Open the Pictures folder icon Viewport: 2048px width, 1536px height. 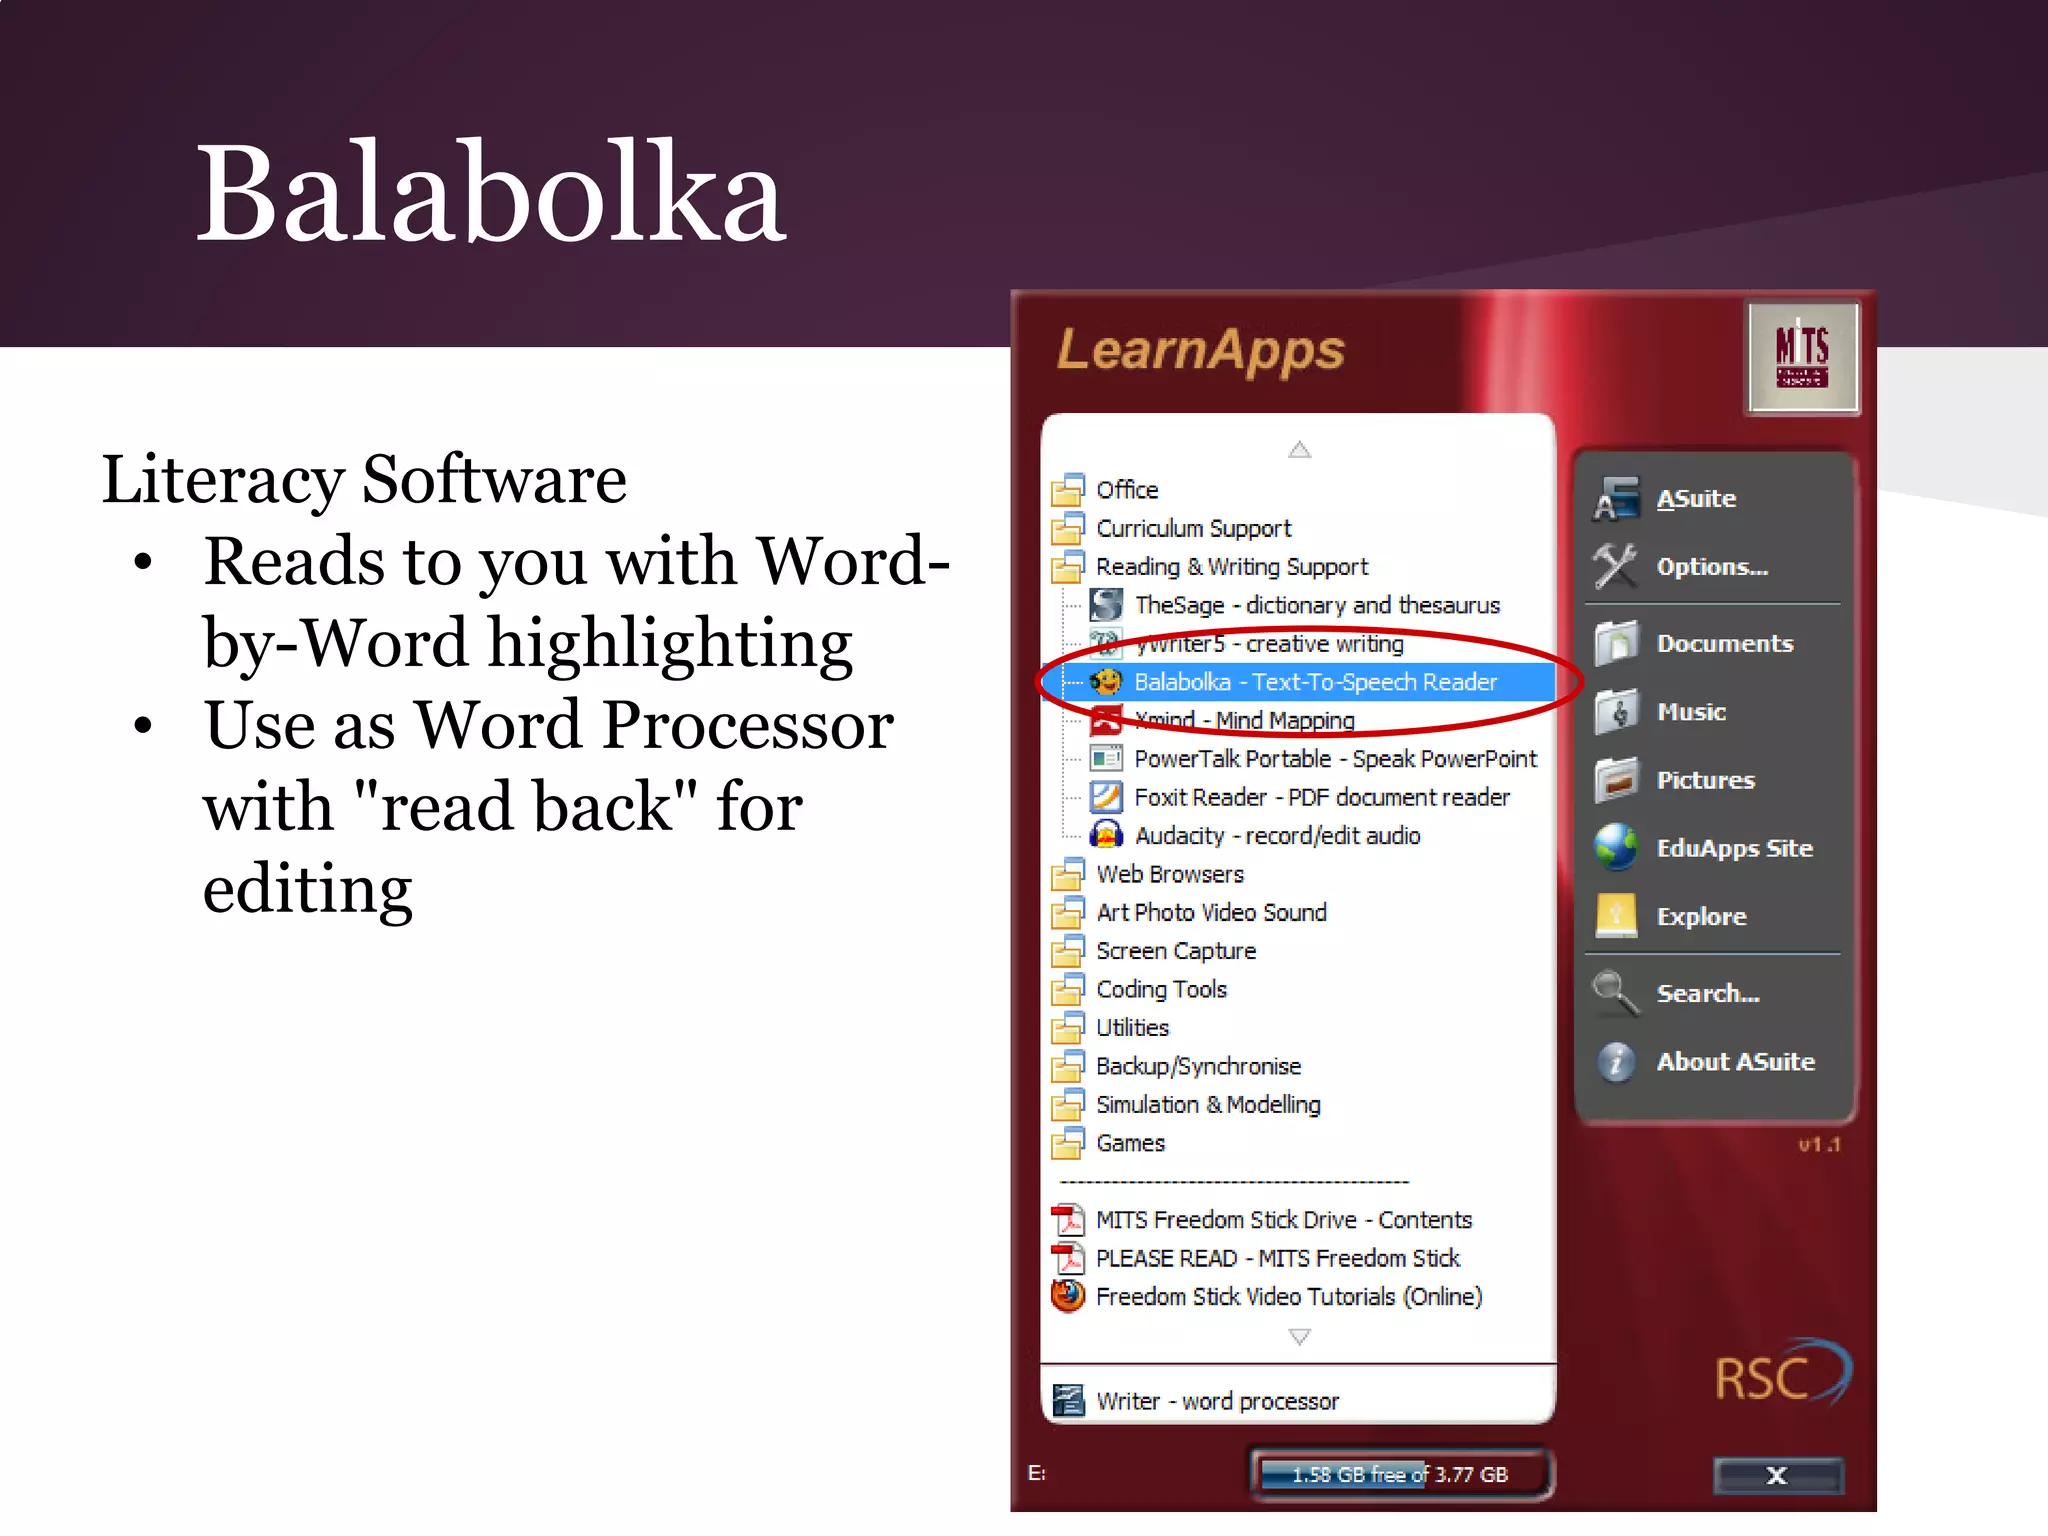click(1616, 780)
